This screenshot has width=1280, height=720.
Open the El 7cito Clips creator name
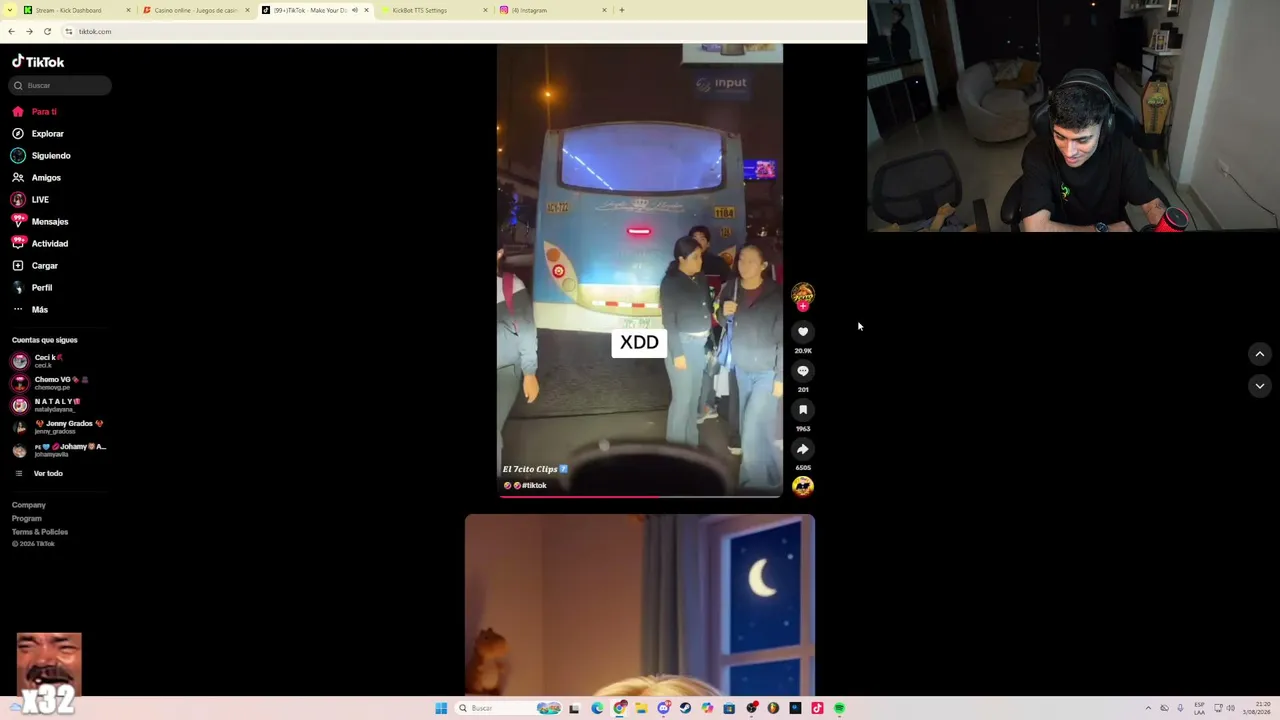coord(530,469)
